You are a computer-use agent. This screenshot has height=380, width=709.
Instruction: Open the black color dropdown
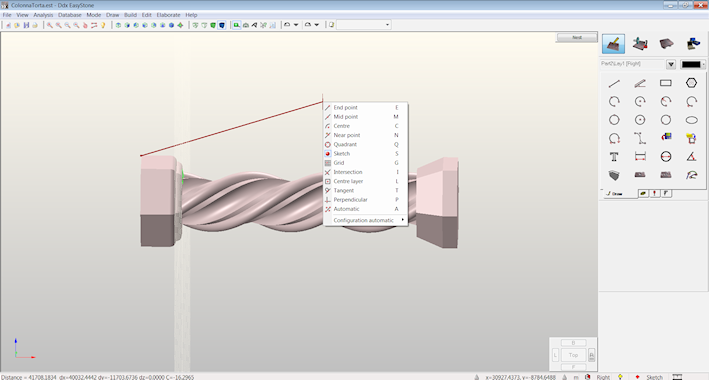pos(704,64)
